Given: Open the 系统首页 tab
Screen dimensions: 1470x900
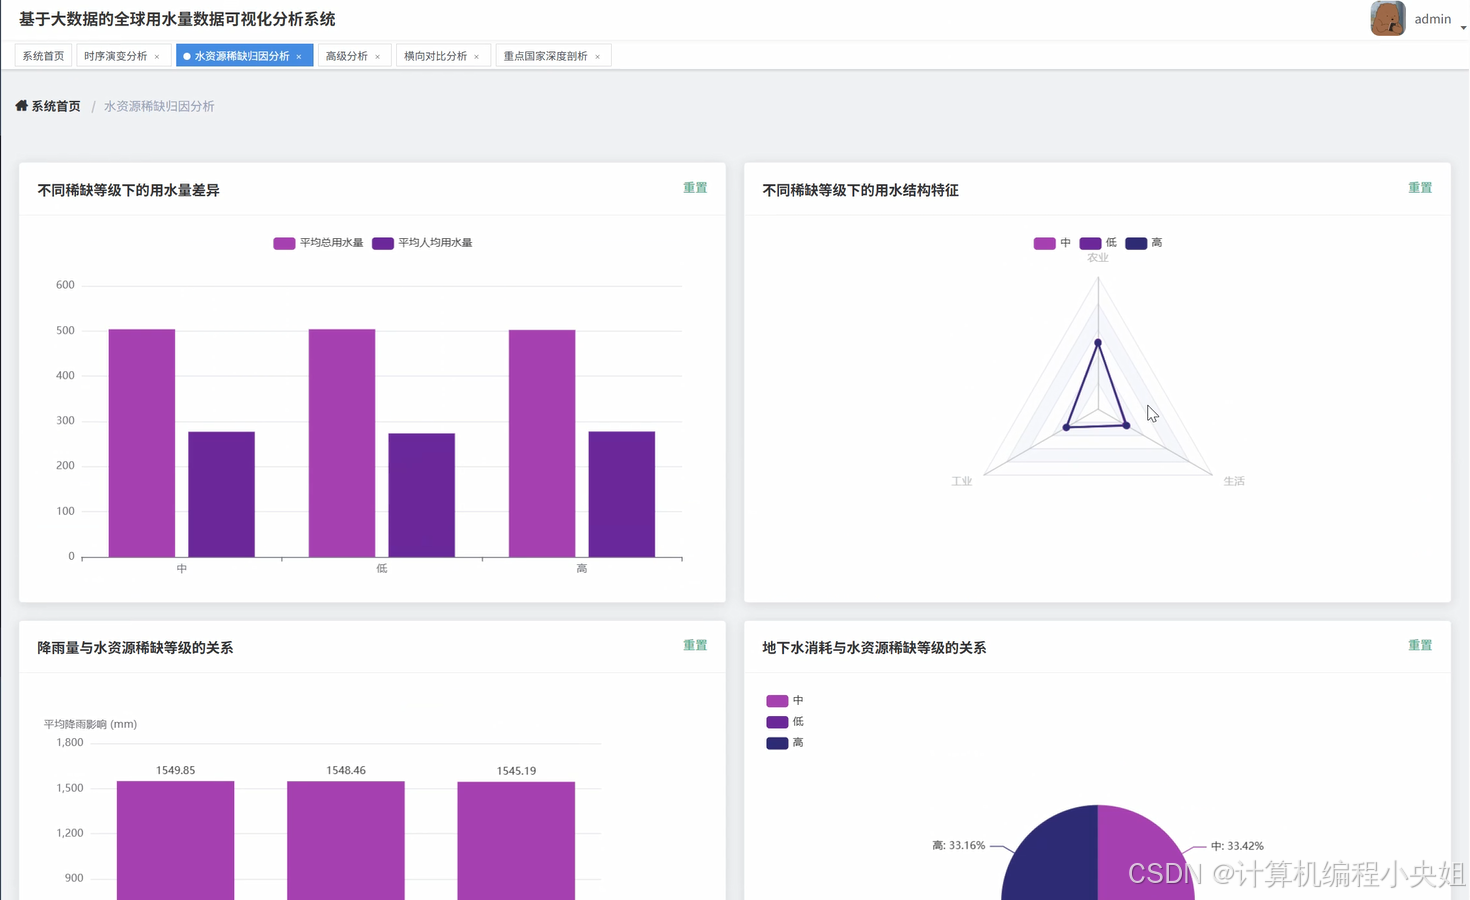Looking at the screenshot, I should point(43,56).
